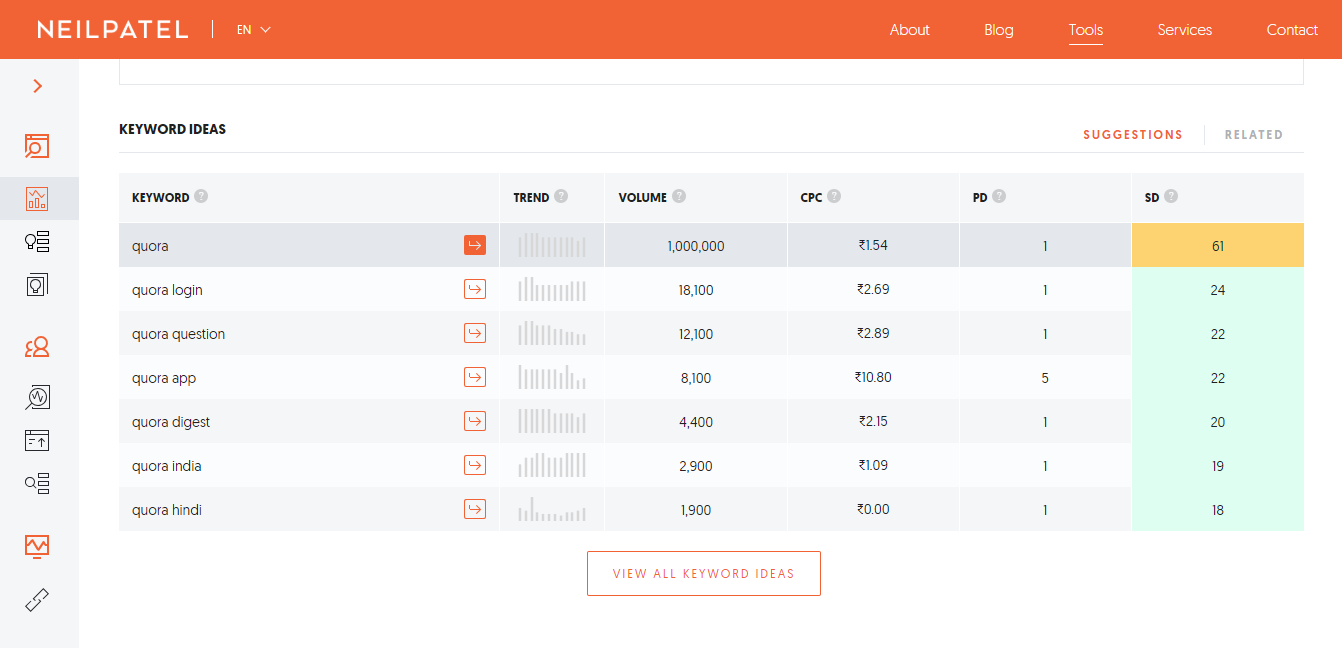Click the CPC value ₹0.00
Viewport: 1342px width, 648px height.
point(873,509)
